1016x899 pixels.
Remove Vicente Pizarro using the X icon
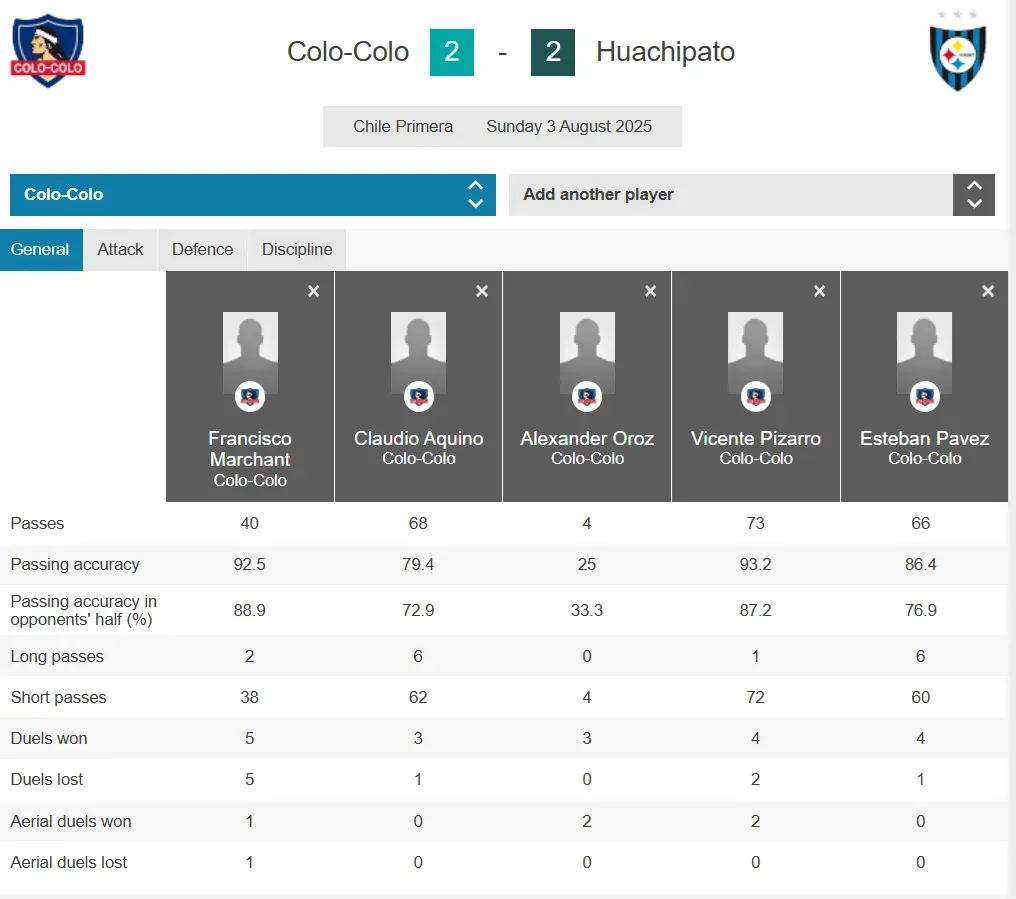(819, 291)
